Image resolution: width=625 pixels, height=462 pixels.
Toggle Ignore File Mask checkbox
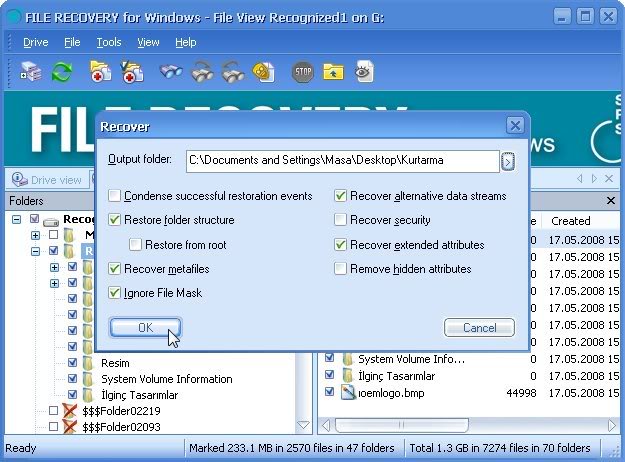(114, 293)
